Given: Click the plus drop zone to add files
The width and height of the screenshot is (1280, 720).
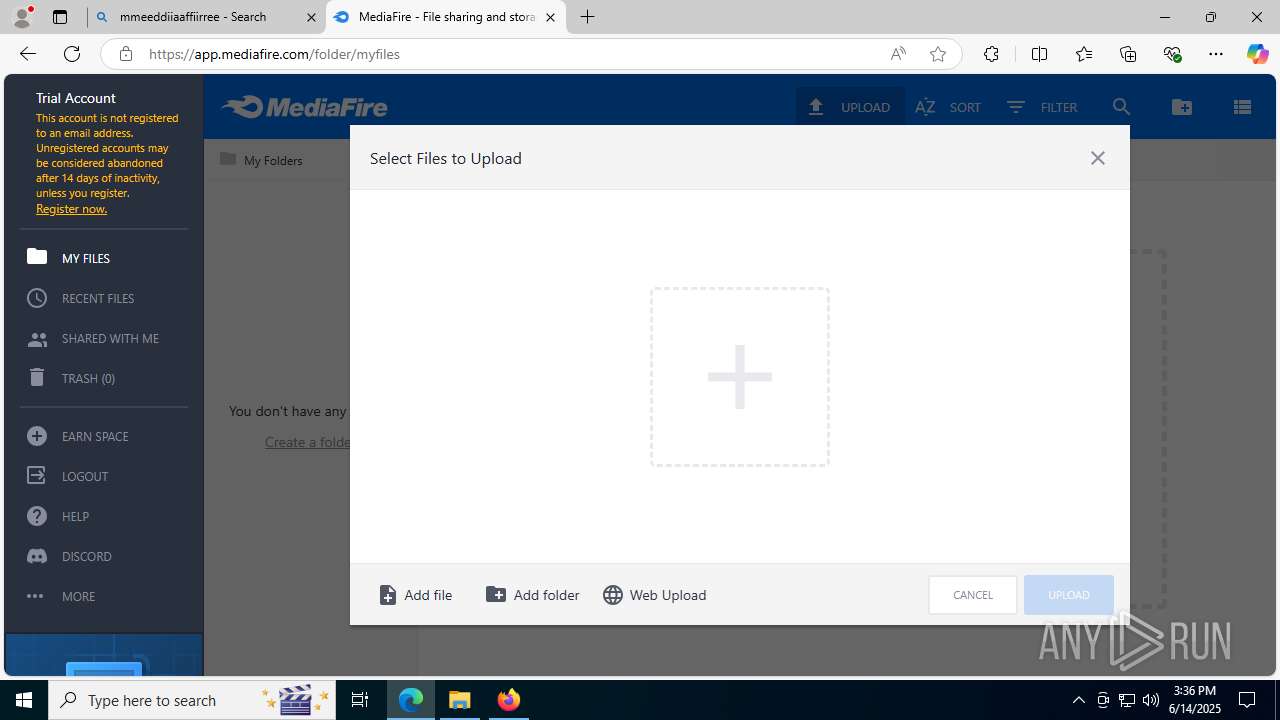Looking at the screenshot, I should pos(740,377).
